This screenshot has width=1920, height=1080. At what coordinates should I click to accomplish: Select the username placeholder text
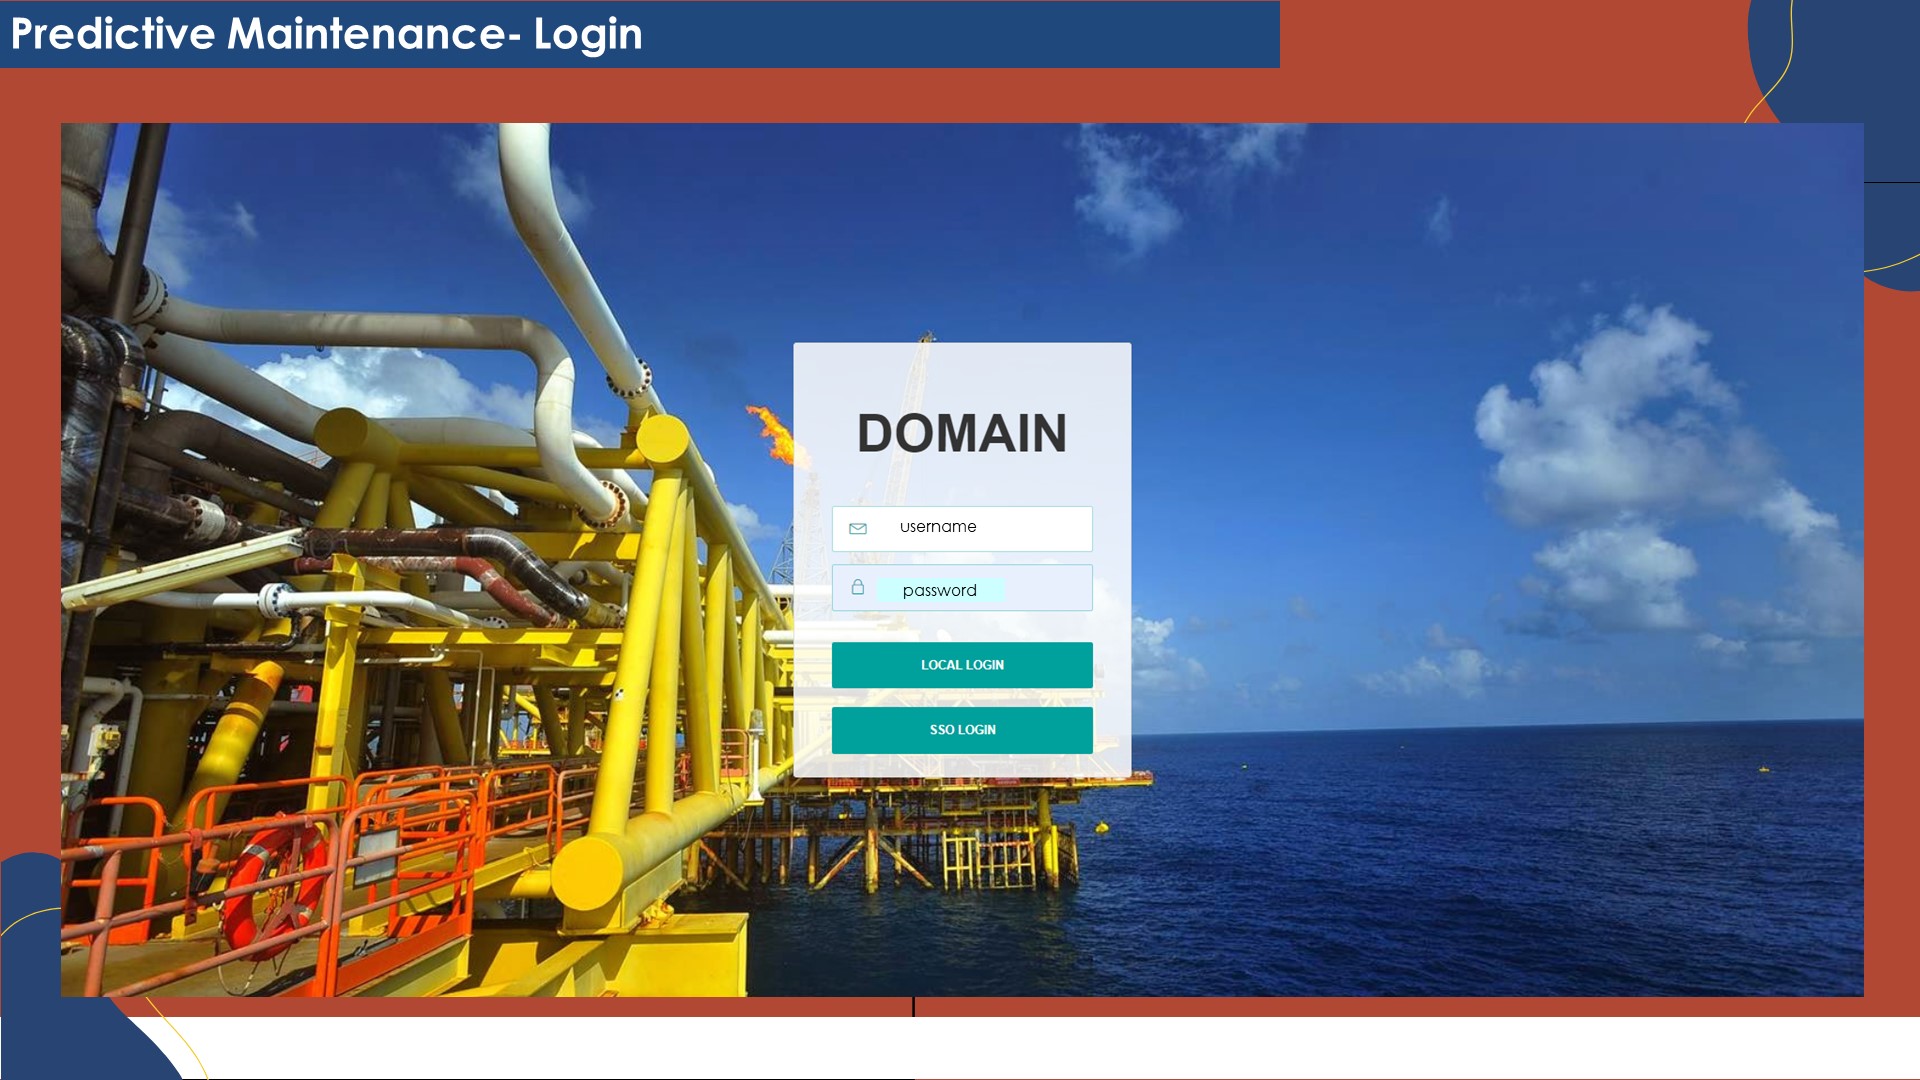[x=937, y=527]
